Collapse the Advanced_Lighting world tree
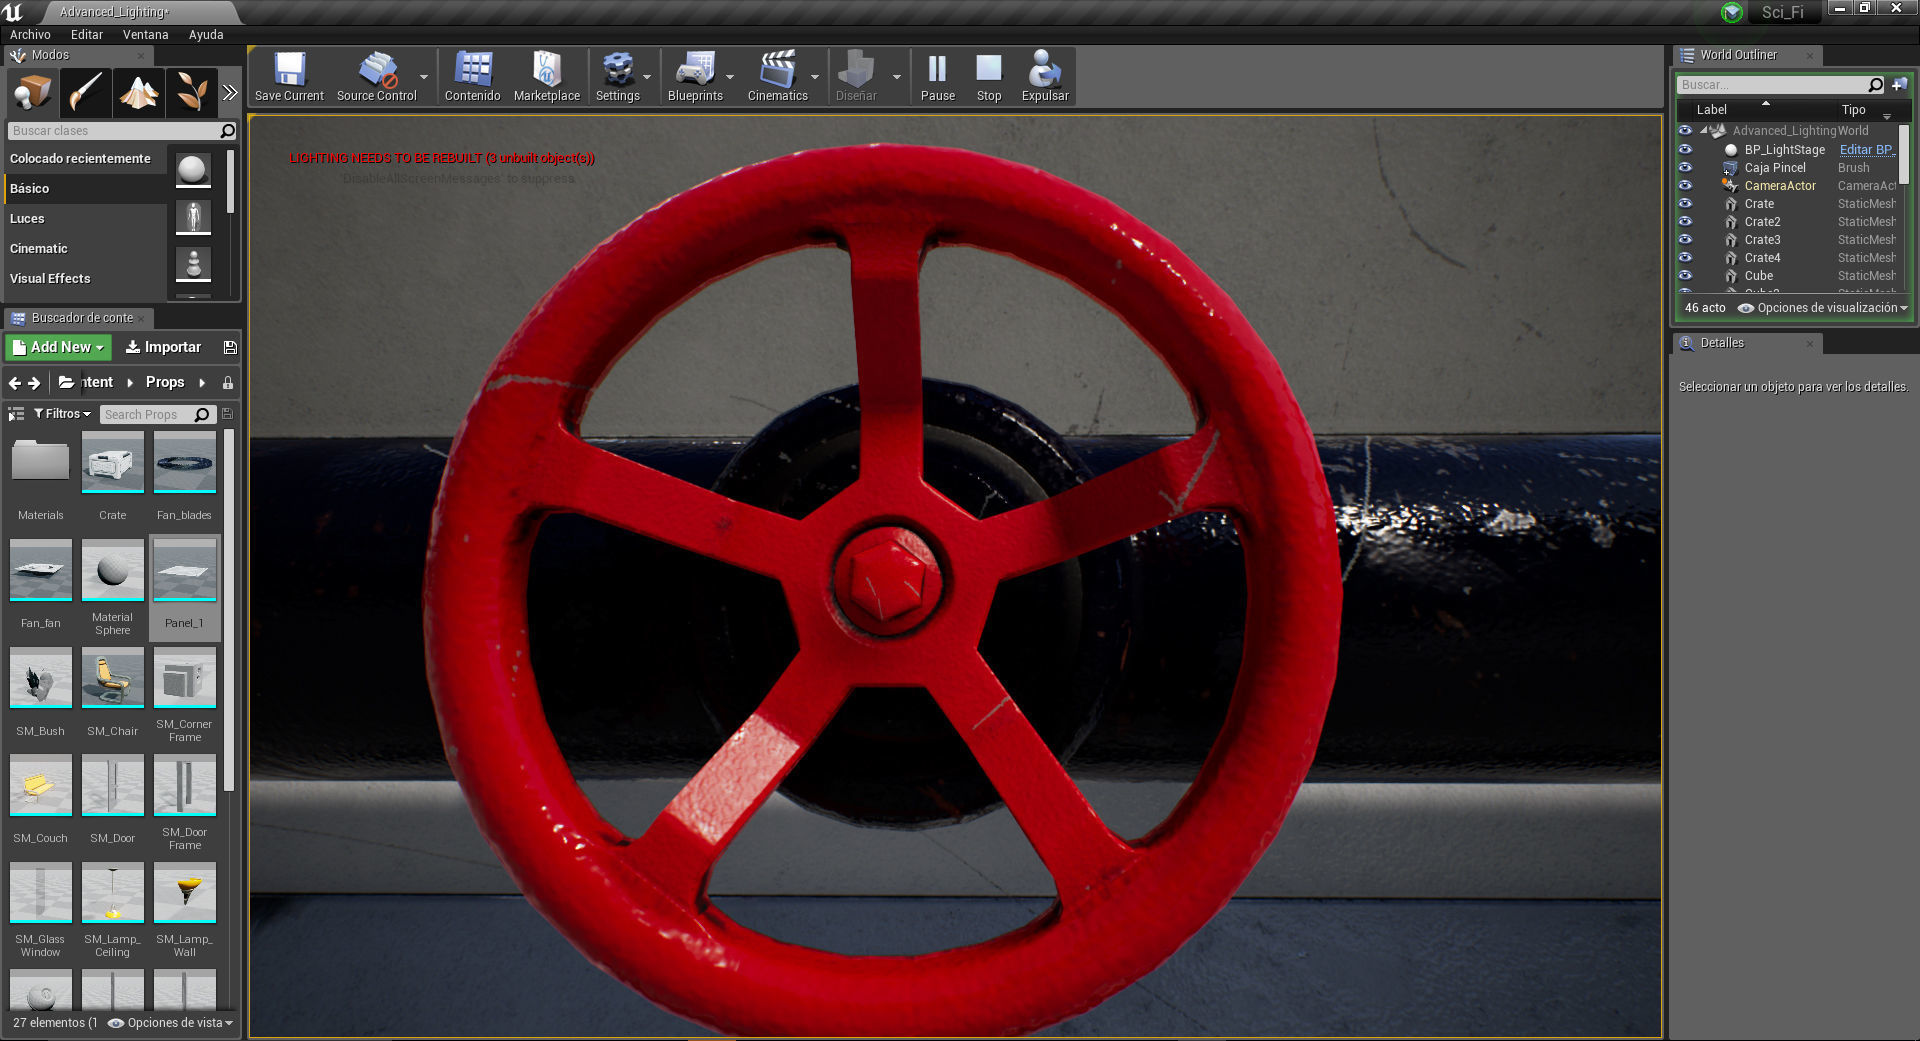The height and width of the screenshot is (1041, 1920). pyautogui.click(x=1703, y=131)
